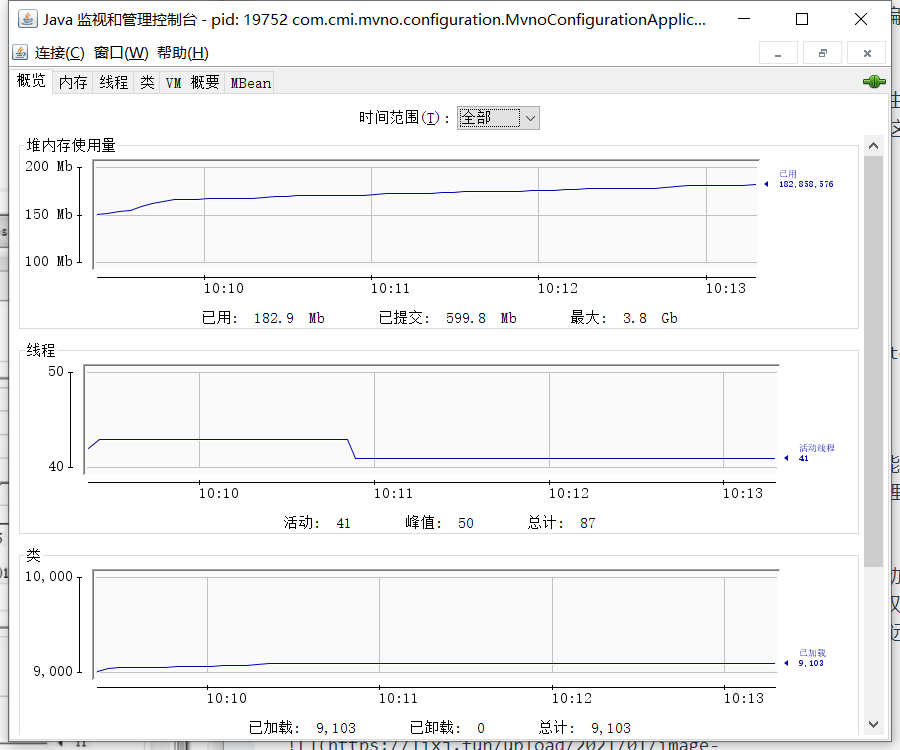The image size is (900, 750).
Task: Click the green connection status icon
Action: point(873,82)
